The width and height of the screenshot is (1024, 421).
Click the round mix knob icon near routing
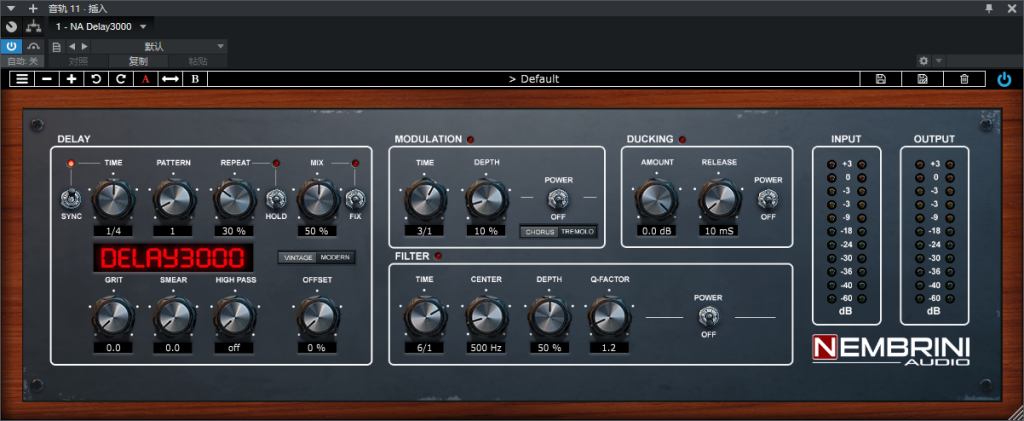(x=11, y=27)
